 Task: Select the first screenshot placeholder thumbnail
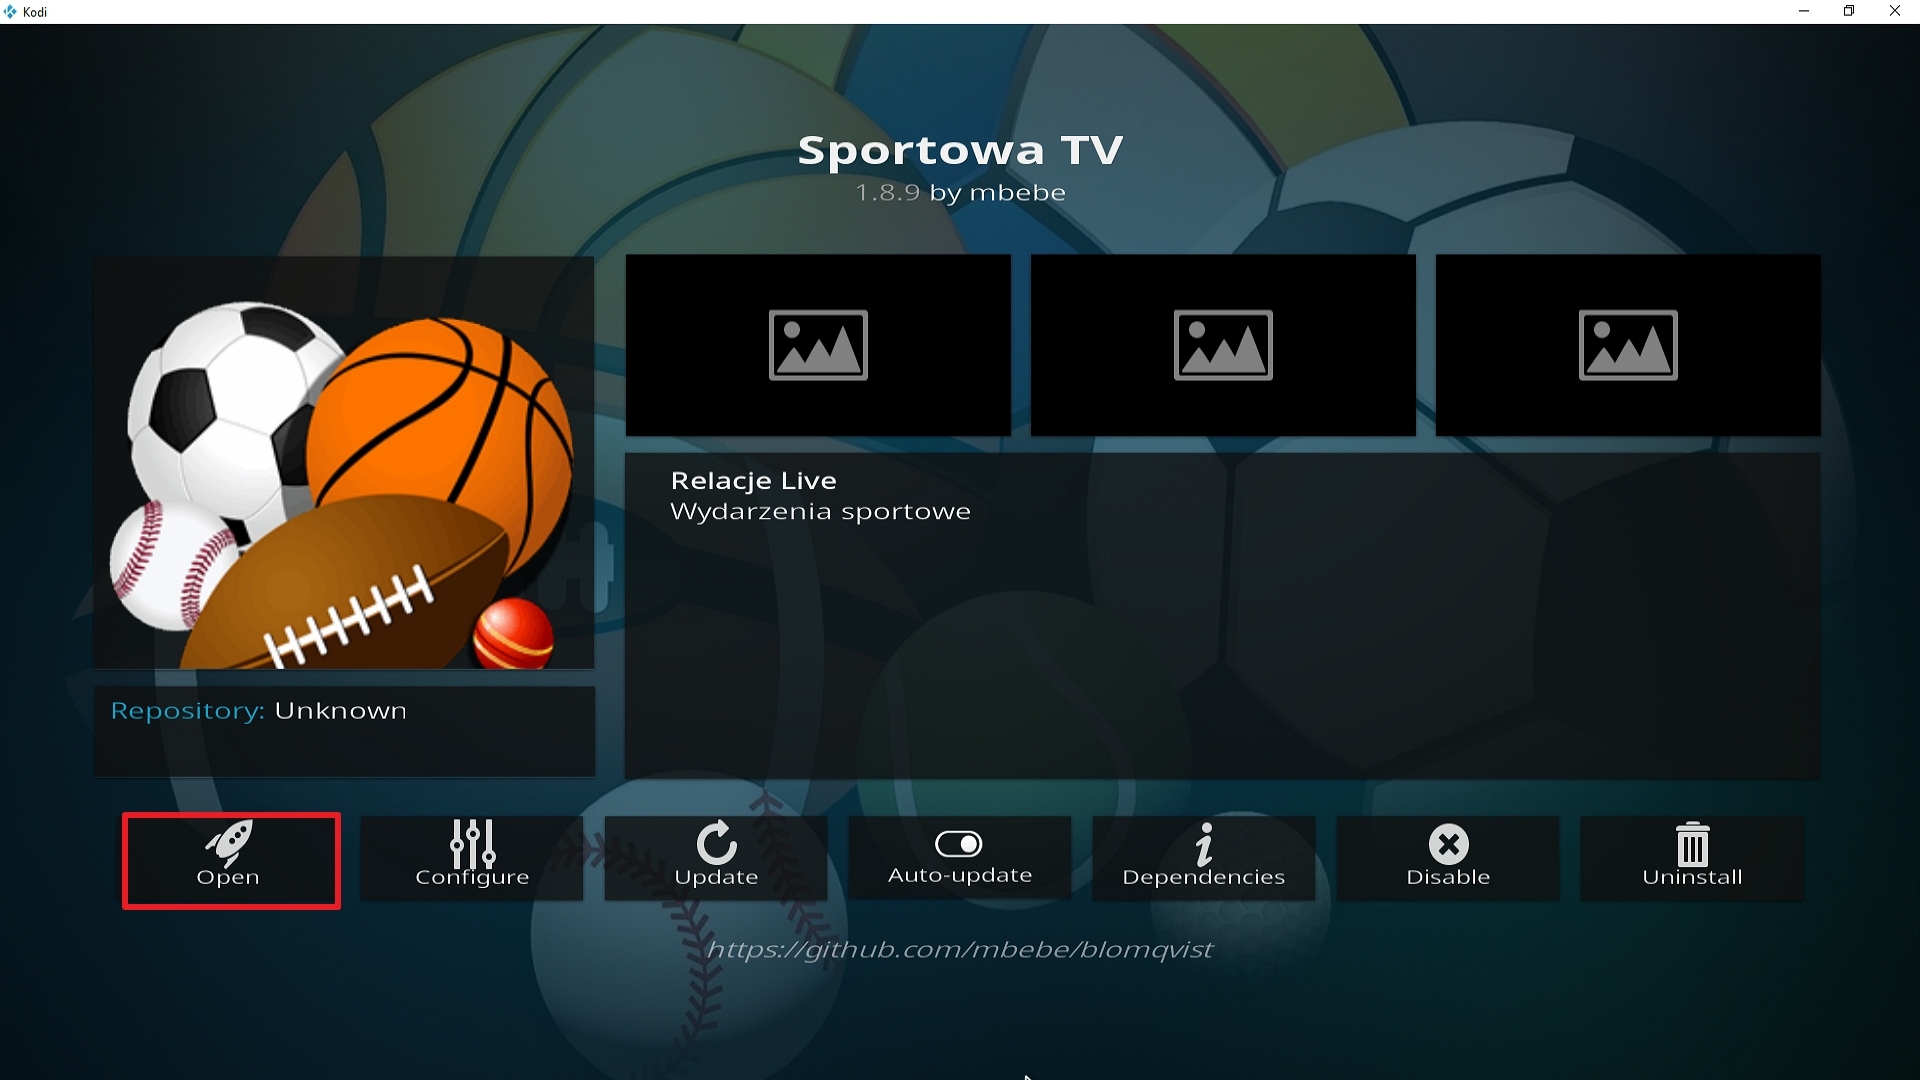pos(818,345)
